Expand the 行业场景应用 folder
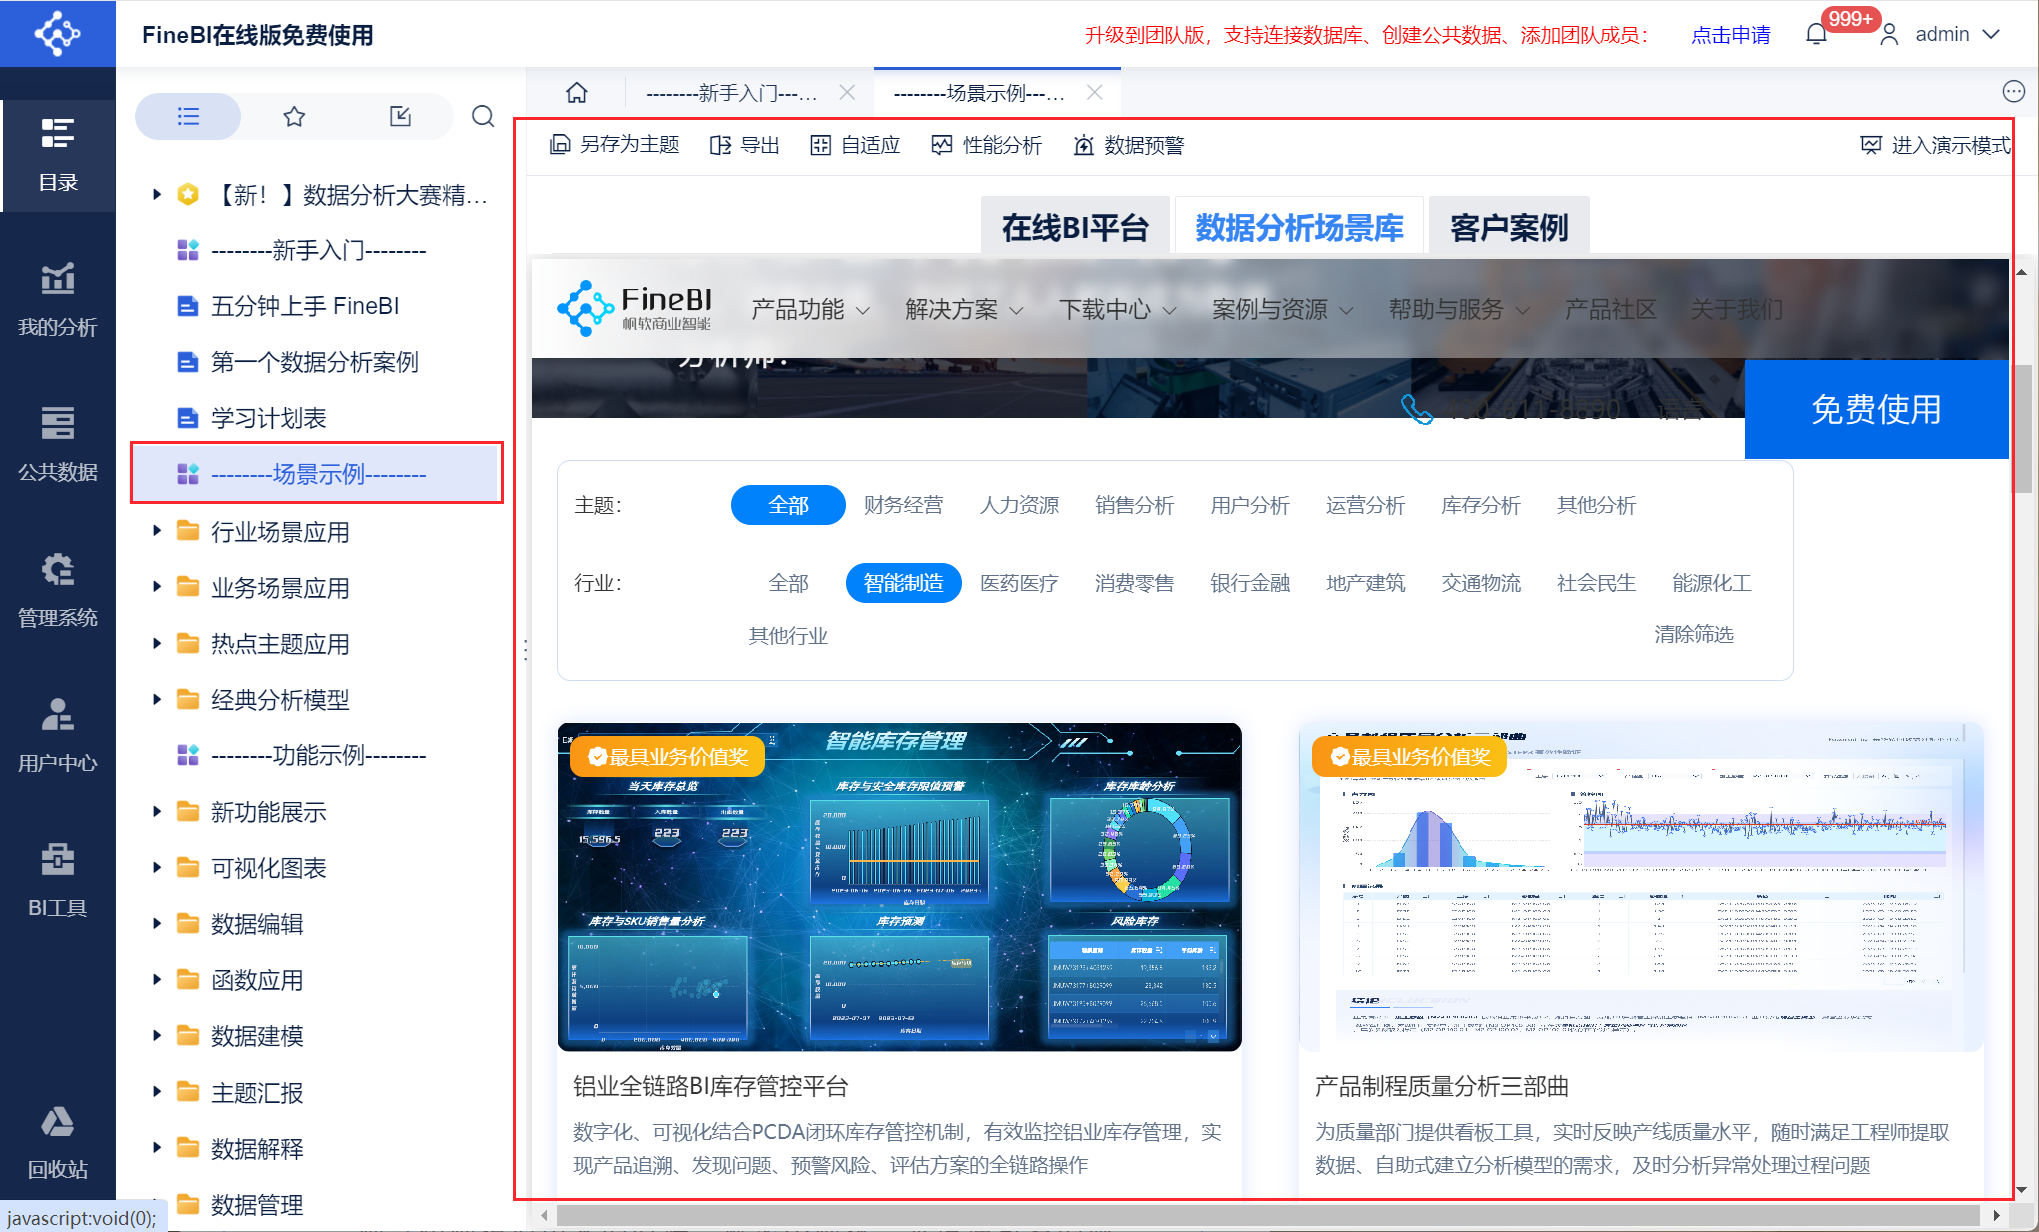Image resolution: width=2039 pixels, height=1232 pixels. [x=157, y=532]
